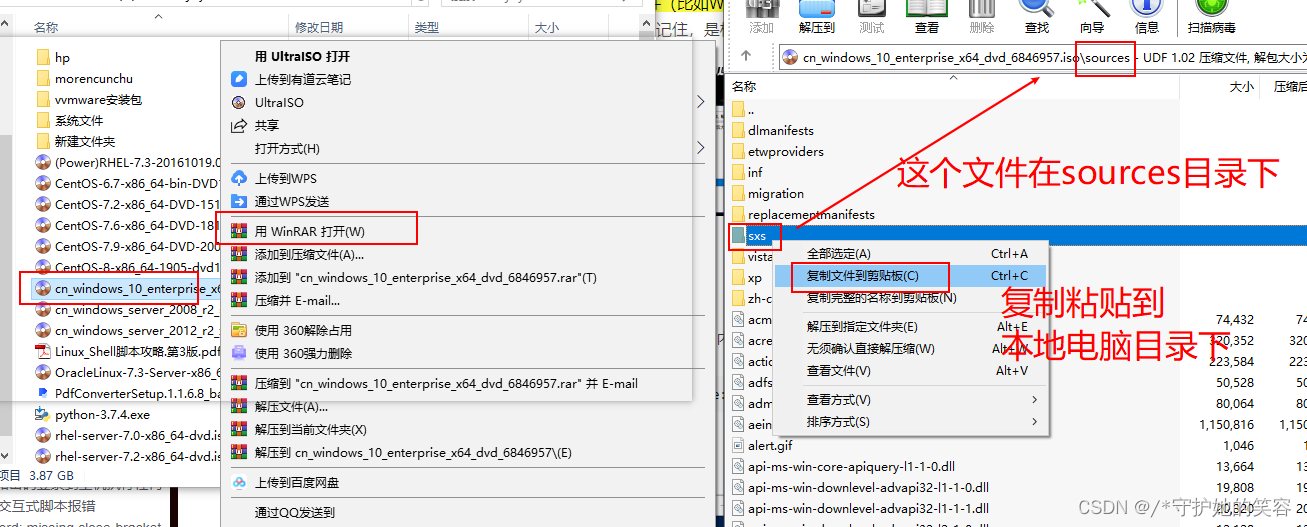Select the 系统文件 folder
This screenshot has height=527, width=1307.
pos(79,121)
